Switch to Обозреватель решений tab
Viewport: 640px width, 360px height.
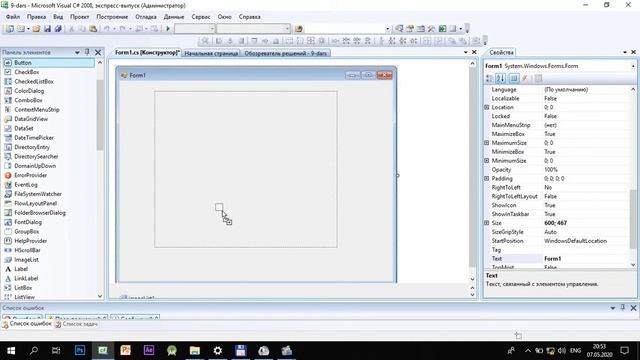coord(285,53)
